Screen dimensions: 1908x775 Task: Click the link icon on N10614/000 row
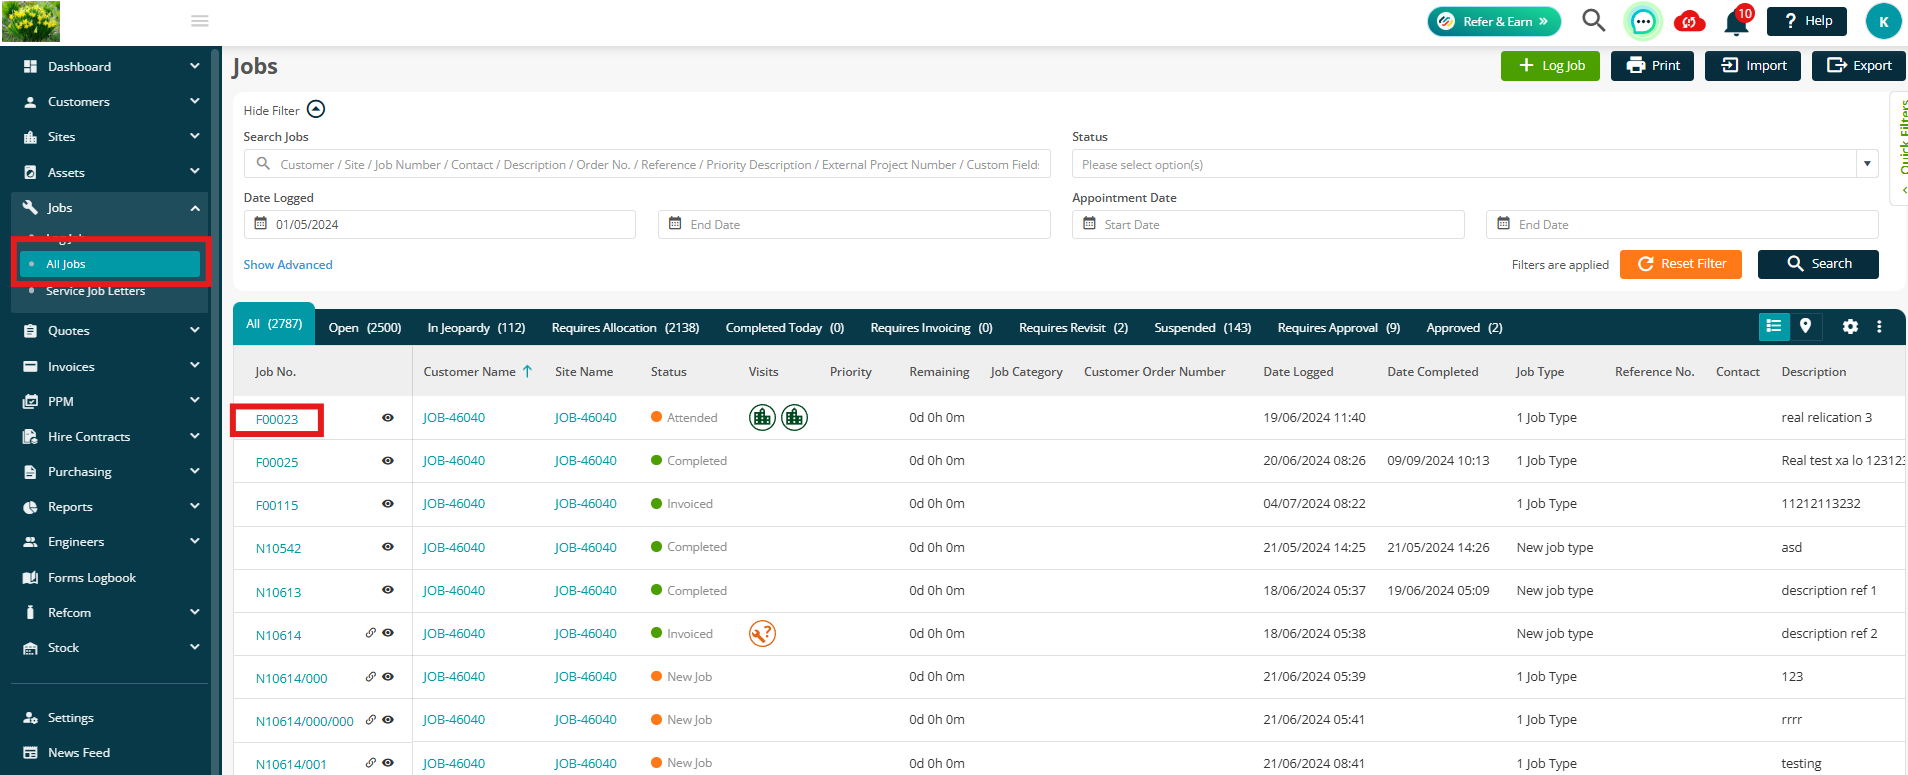pos(371,677)
